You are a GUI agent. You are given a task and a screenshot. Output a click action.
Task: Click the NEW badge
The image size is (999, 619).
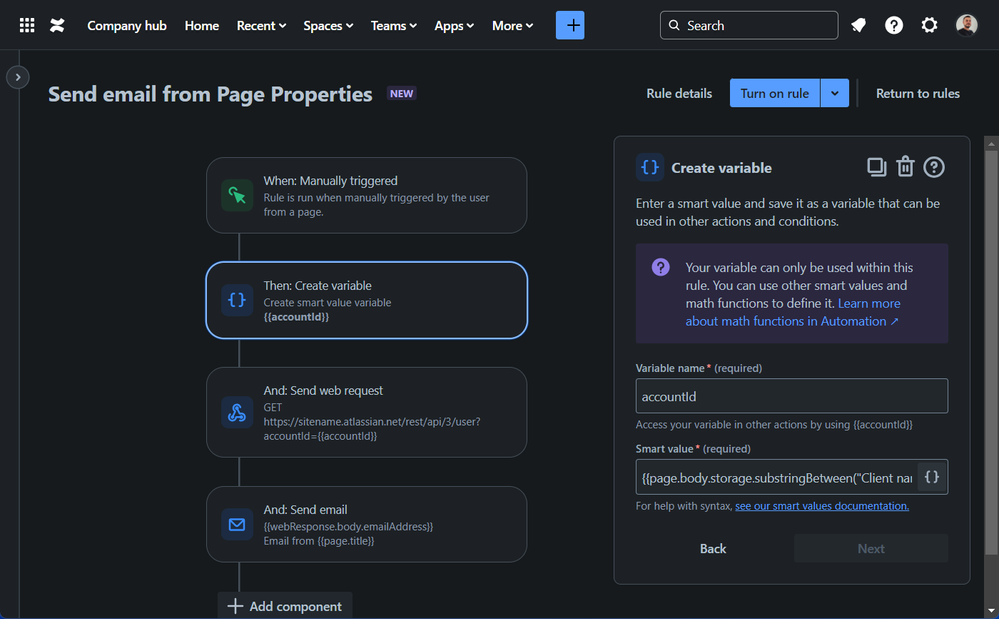tap(401, 94)
